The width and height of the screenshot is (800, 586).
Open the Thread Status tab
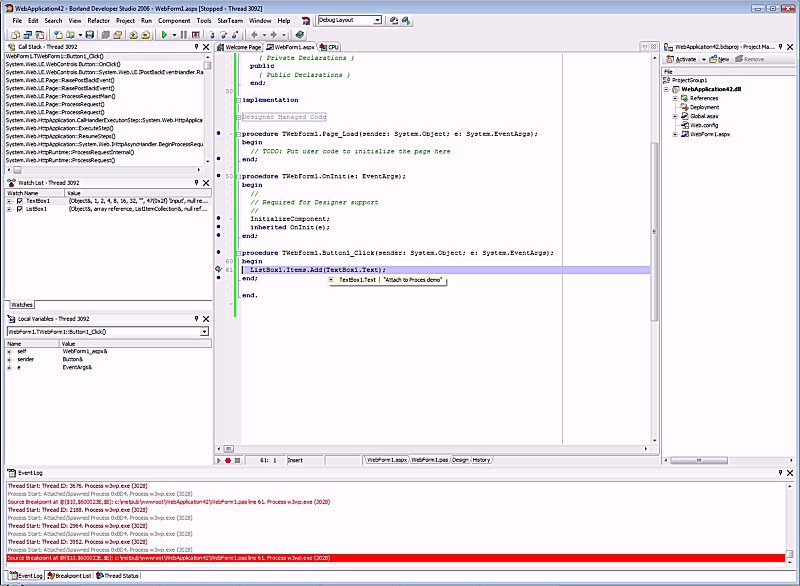[x=117, y=576]
